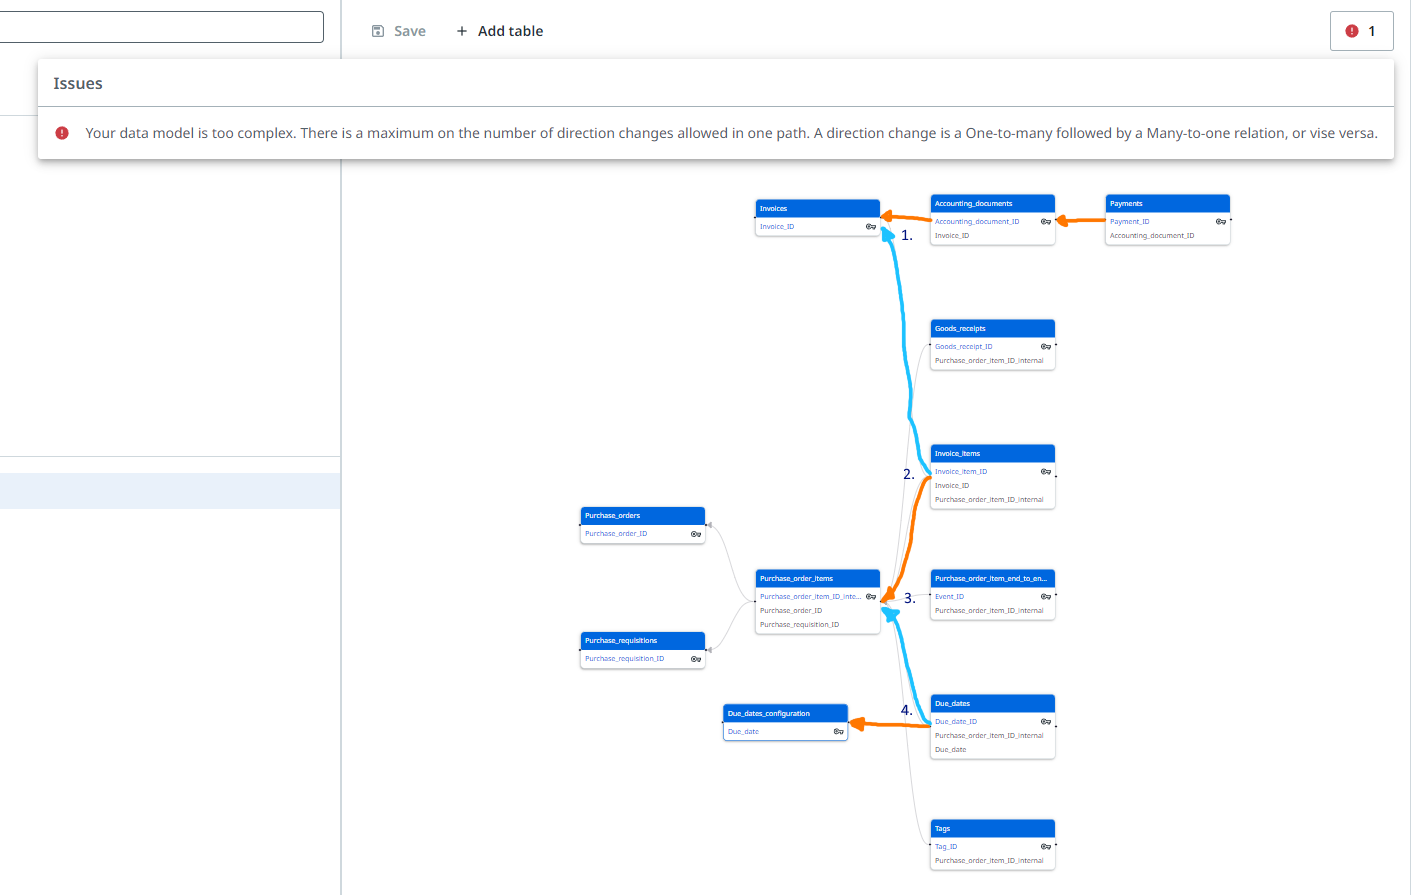The width and height of the screenshot is (1425, 895).
Task: Open the issues counter showing 1 error
Action: coord(1361,31)
